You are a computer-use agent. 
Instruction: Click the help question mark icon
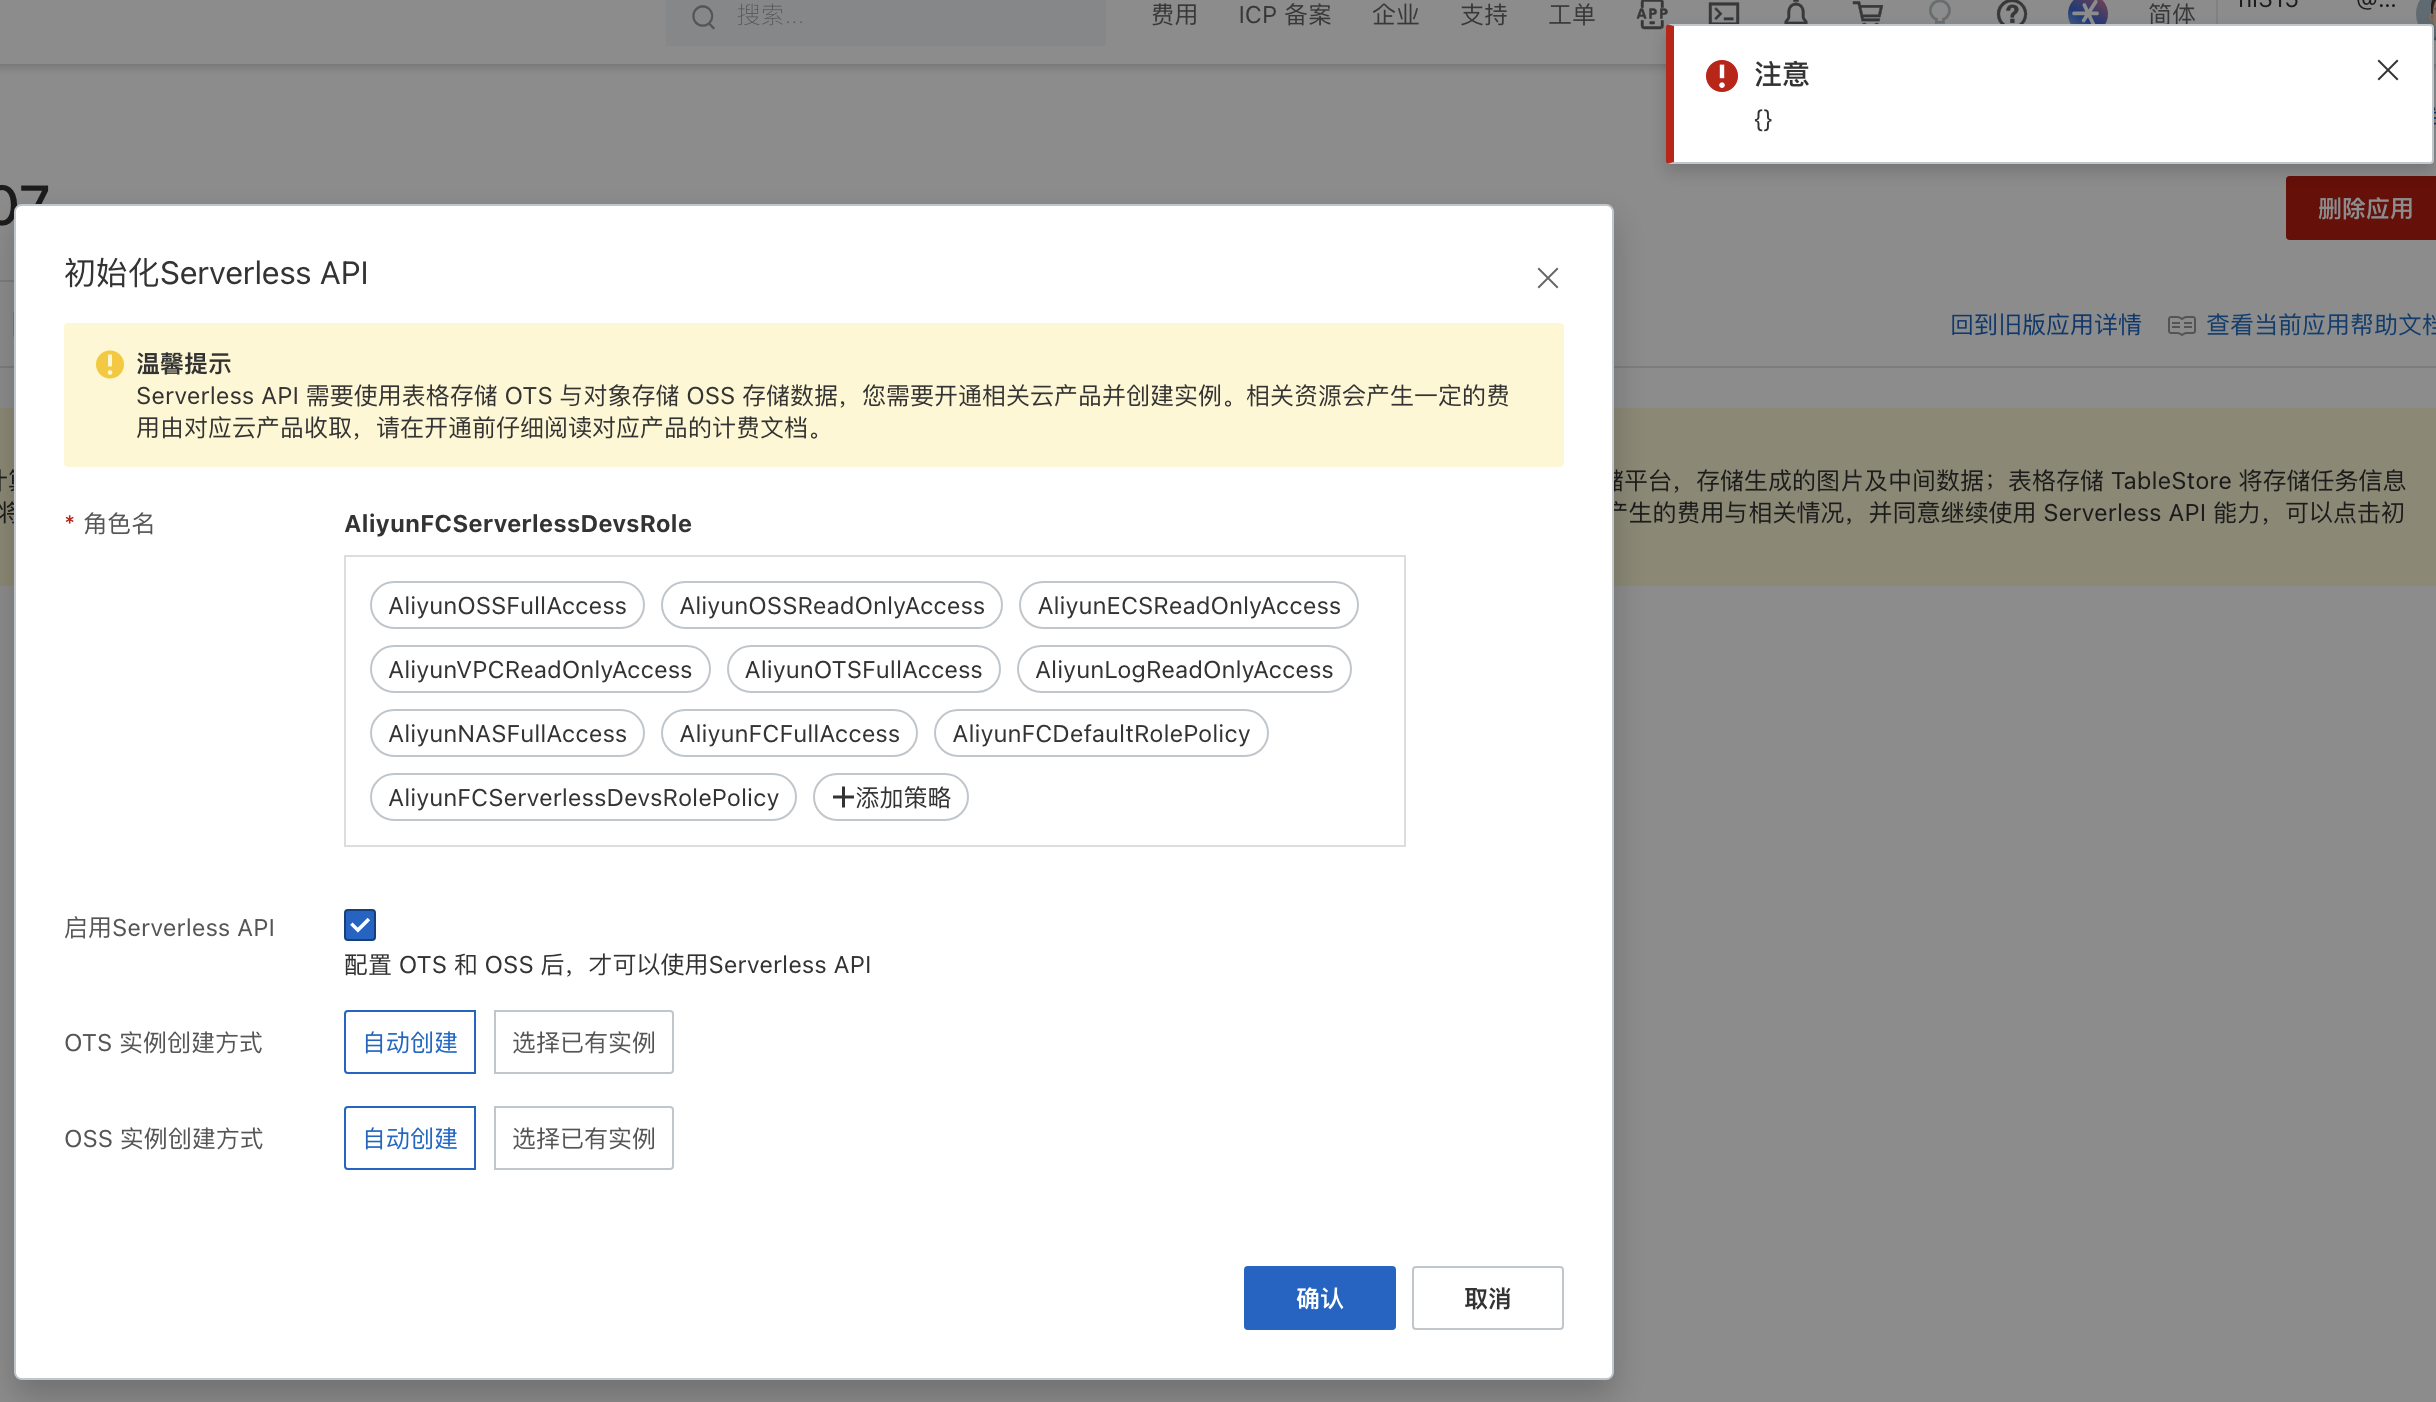2011,14
